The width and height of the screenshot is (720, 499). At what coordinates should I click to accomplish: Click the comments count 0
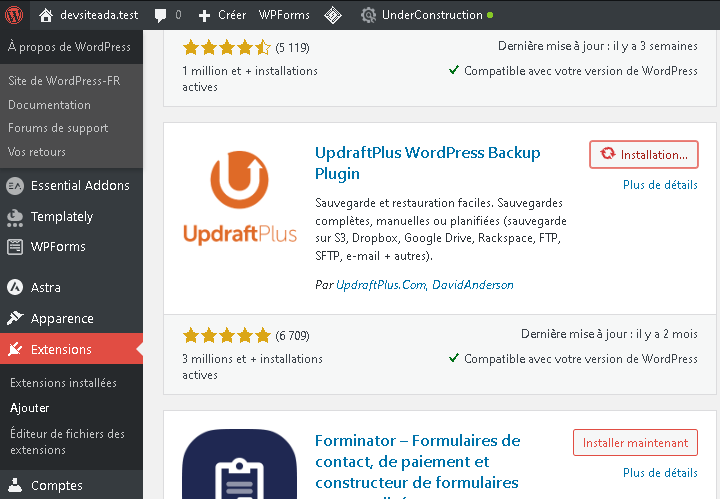click(x=178, y=15)
